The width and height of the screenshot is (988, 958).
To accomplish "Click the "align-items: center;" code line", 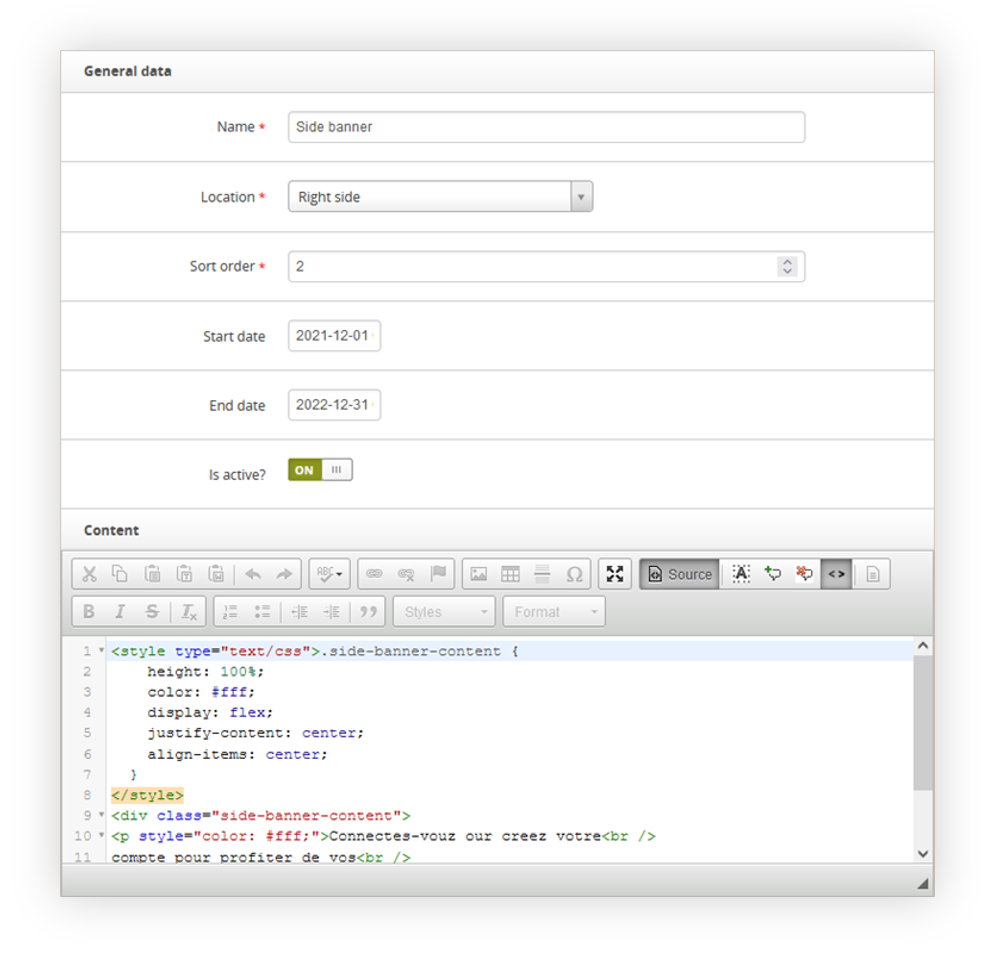I will point(238,754).
